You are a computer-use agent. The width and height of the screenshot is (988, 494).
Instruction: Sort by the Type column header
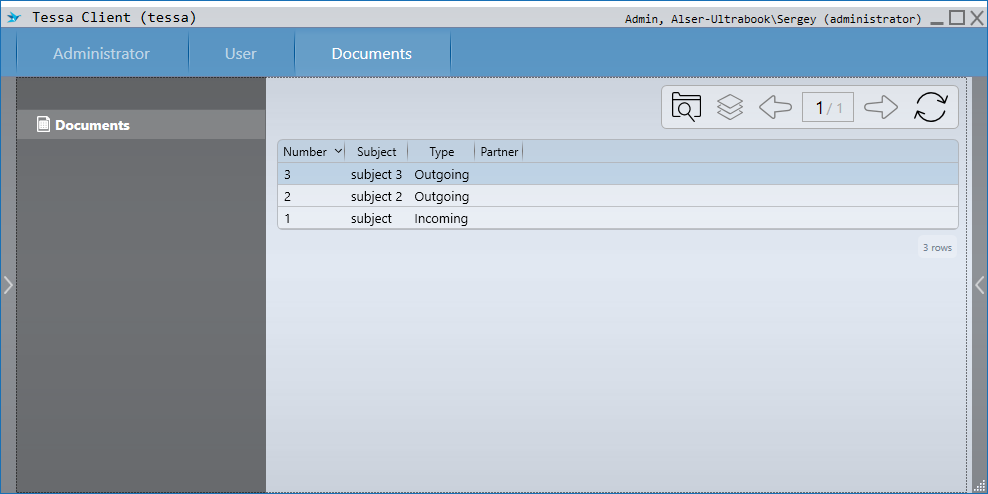tap(441, 152)
